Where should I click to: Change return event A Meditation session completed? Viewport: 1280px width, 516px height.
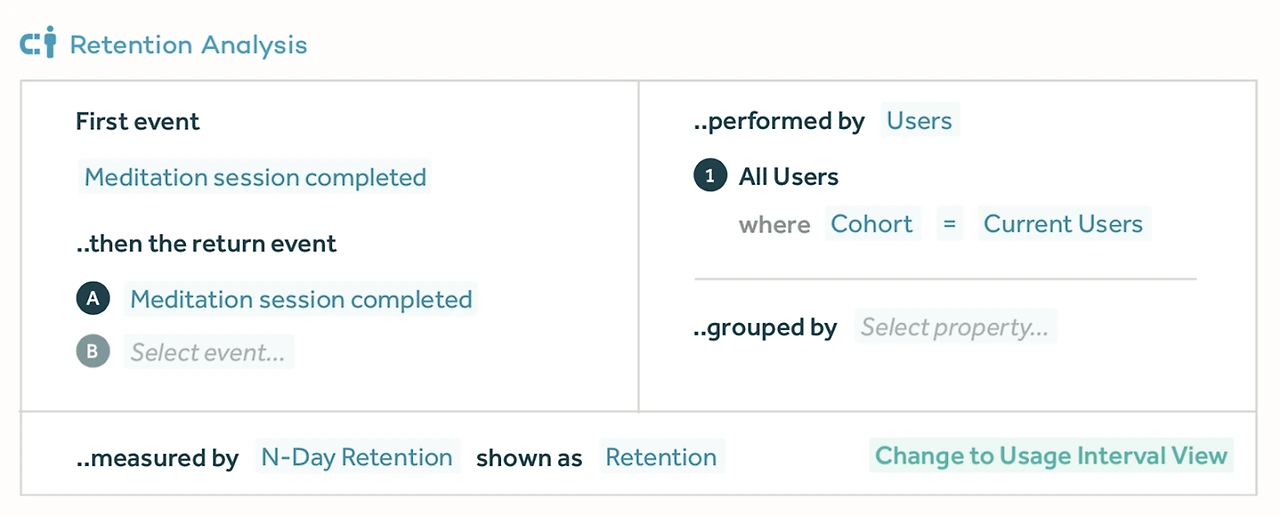(301, 299)
